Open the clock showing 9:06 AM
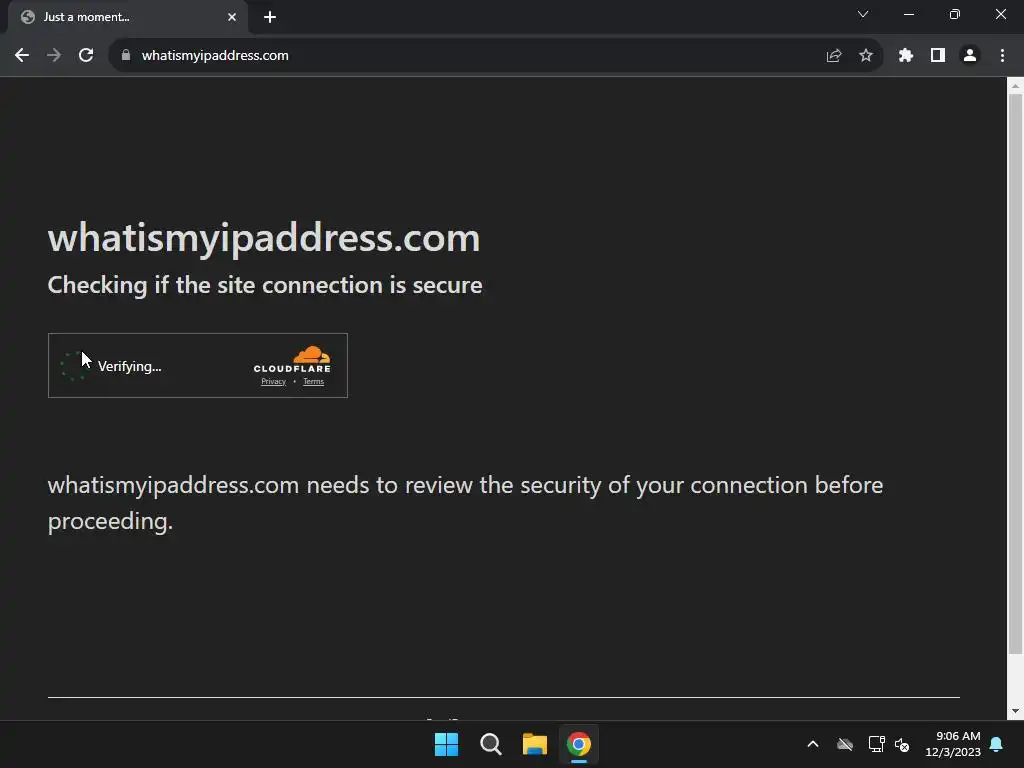The image size is (1024, 768). click(953, 744)
